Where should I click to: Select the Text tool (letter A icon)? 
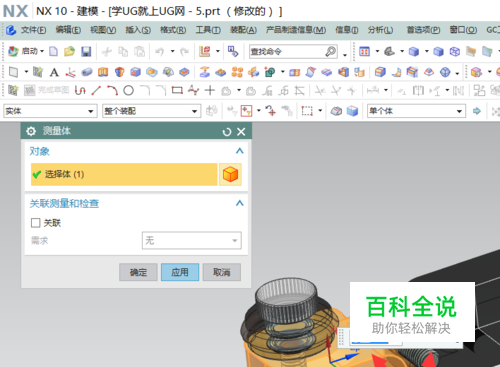click(54, 72)
